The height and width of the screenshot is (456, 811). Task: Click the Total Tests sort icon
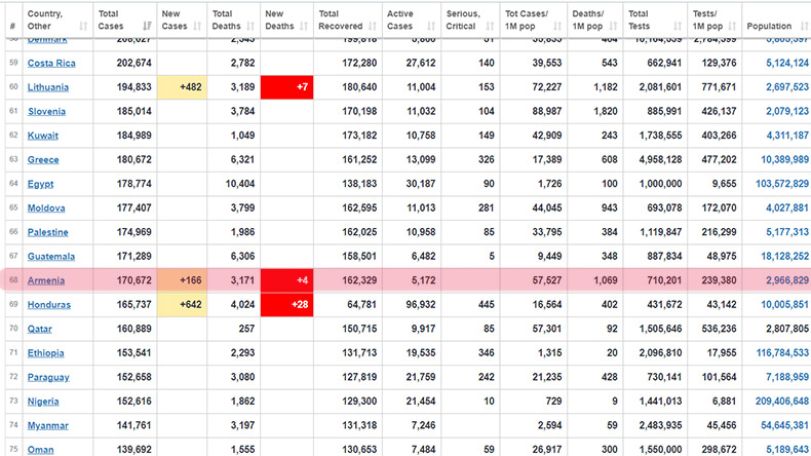tap(678, 26)
